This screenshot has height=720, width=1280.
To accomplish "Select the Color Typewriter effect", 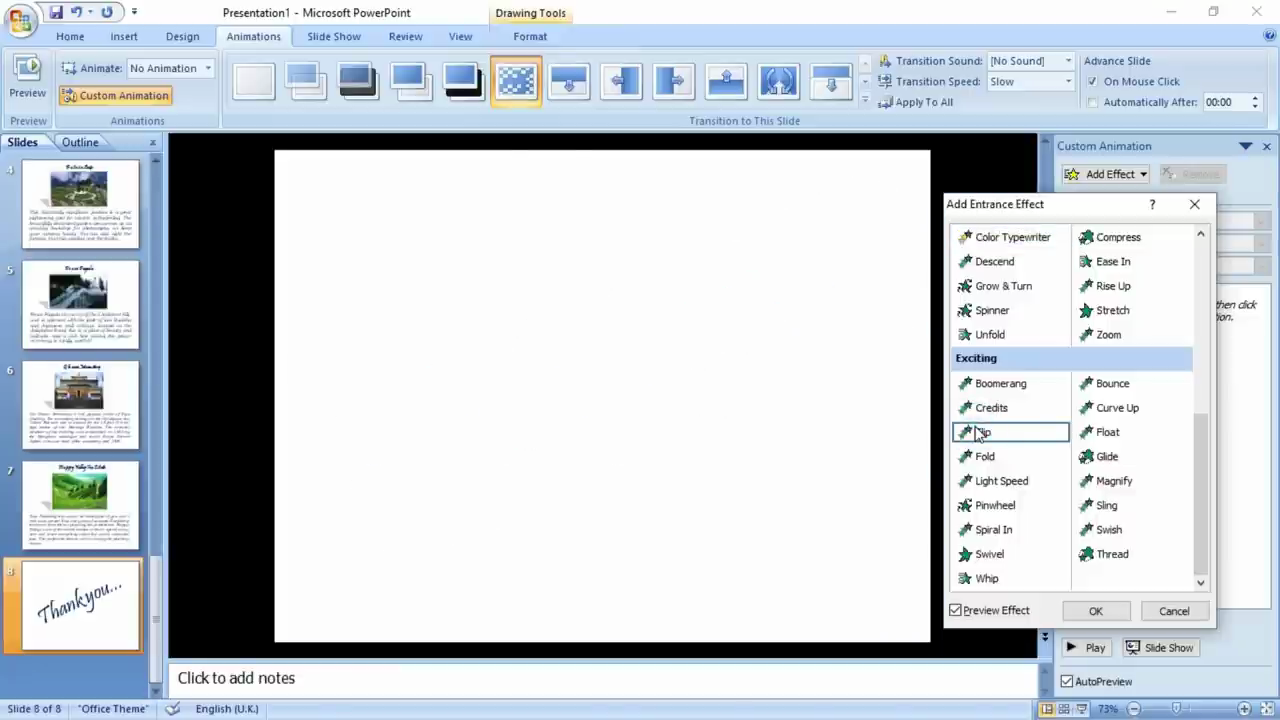I will (x=1010, y=237).
